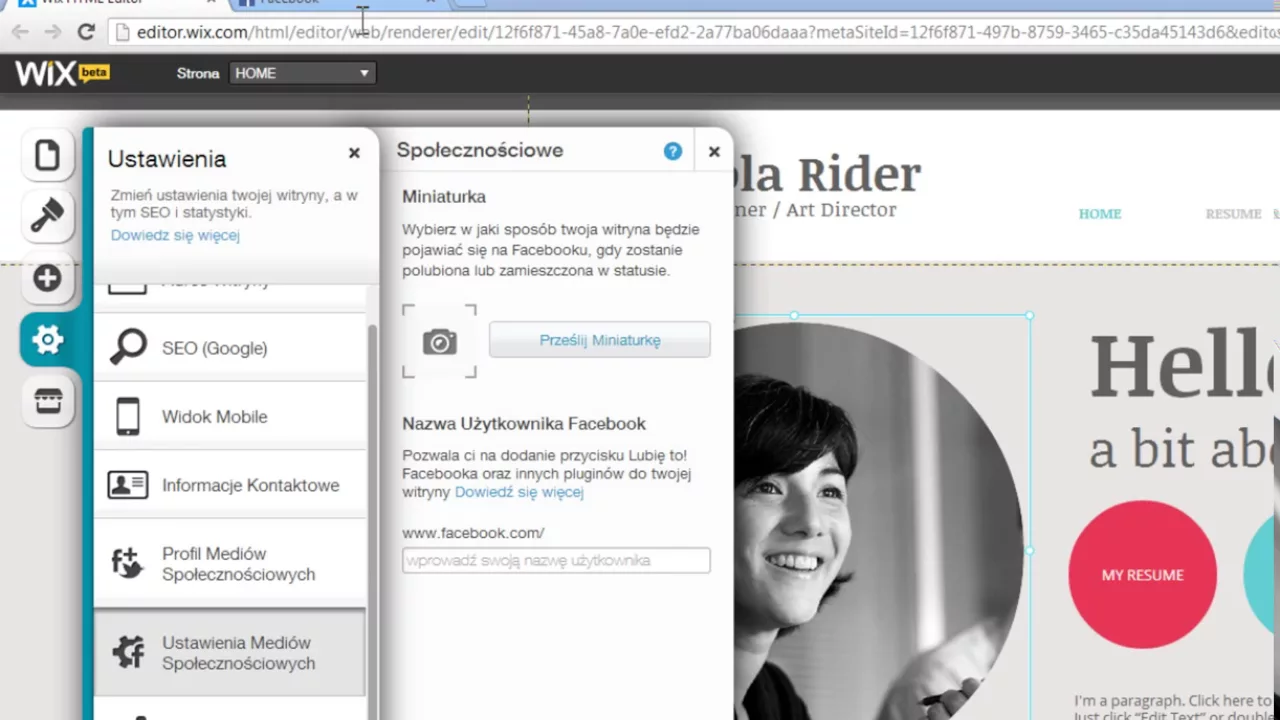
Task: Click the contact card icon beside Informacje Kontaktowe
Action: (x=128, y=485)
